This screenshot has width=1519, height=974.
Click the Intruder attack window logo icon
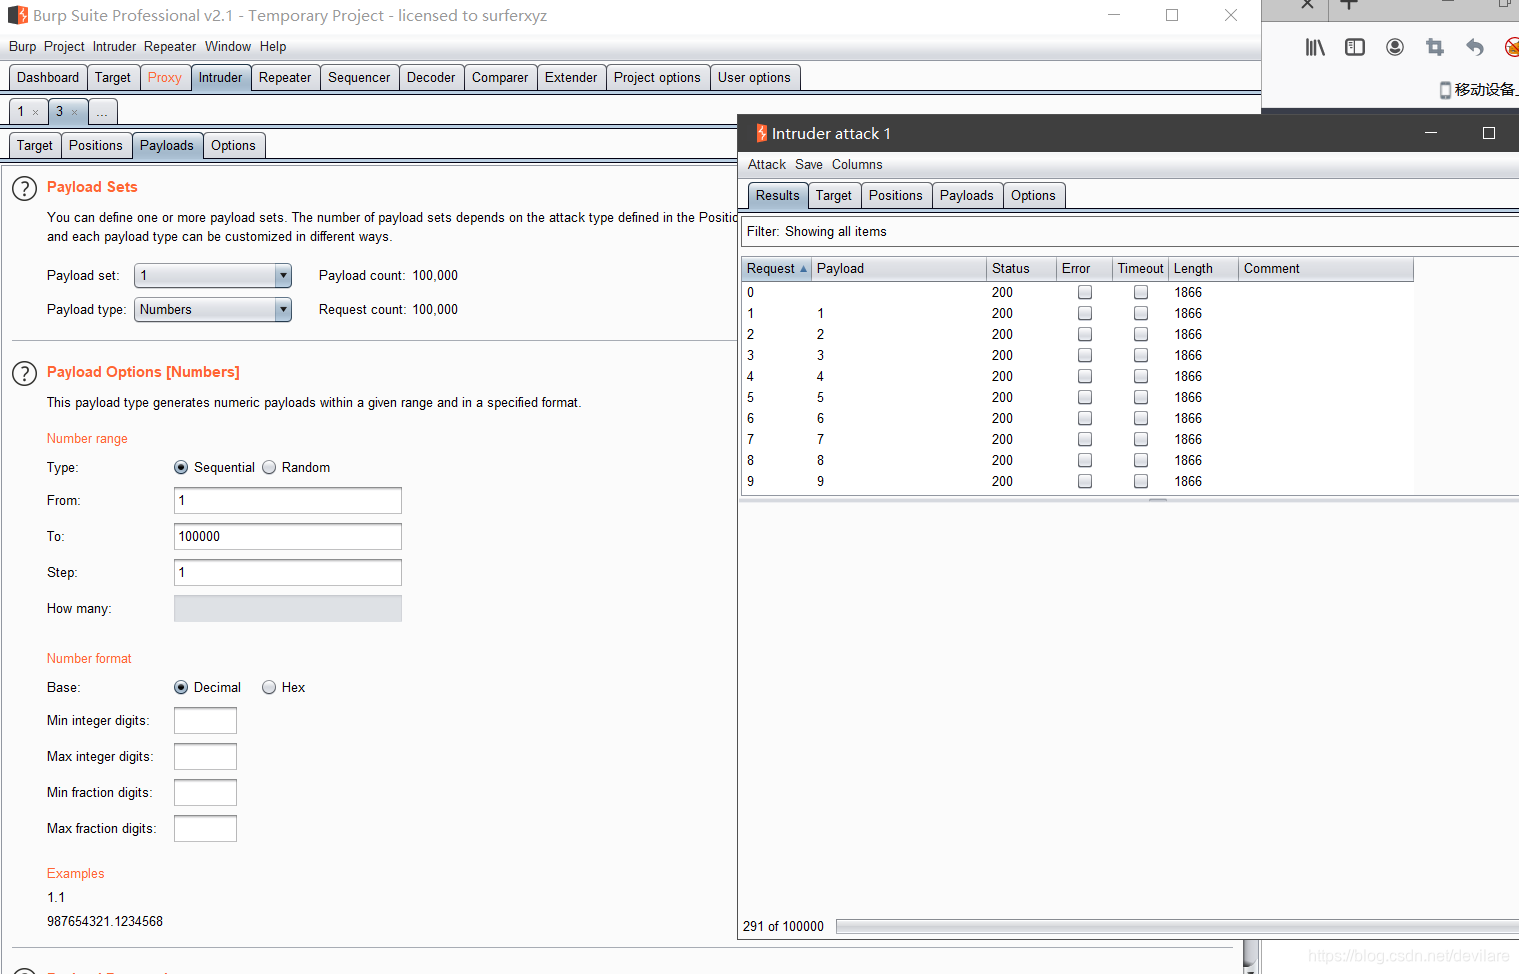761,133
